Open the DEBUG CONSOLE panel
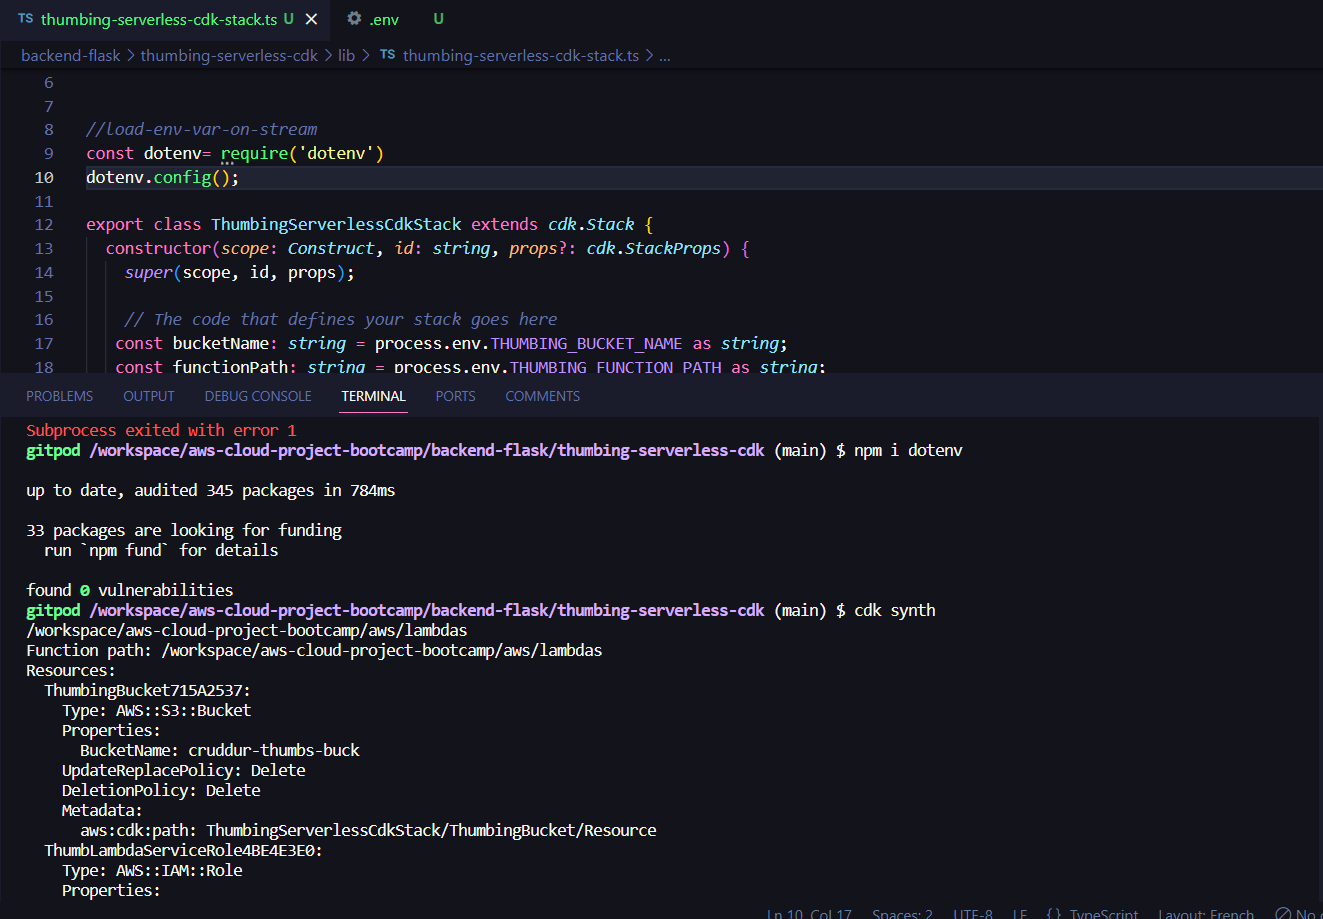 point(258,396)
